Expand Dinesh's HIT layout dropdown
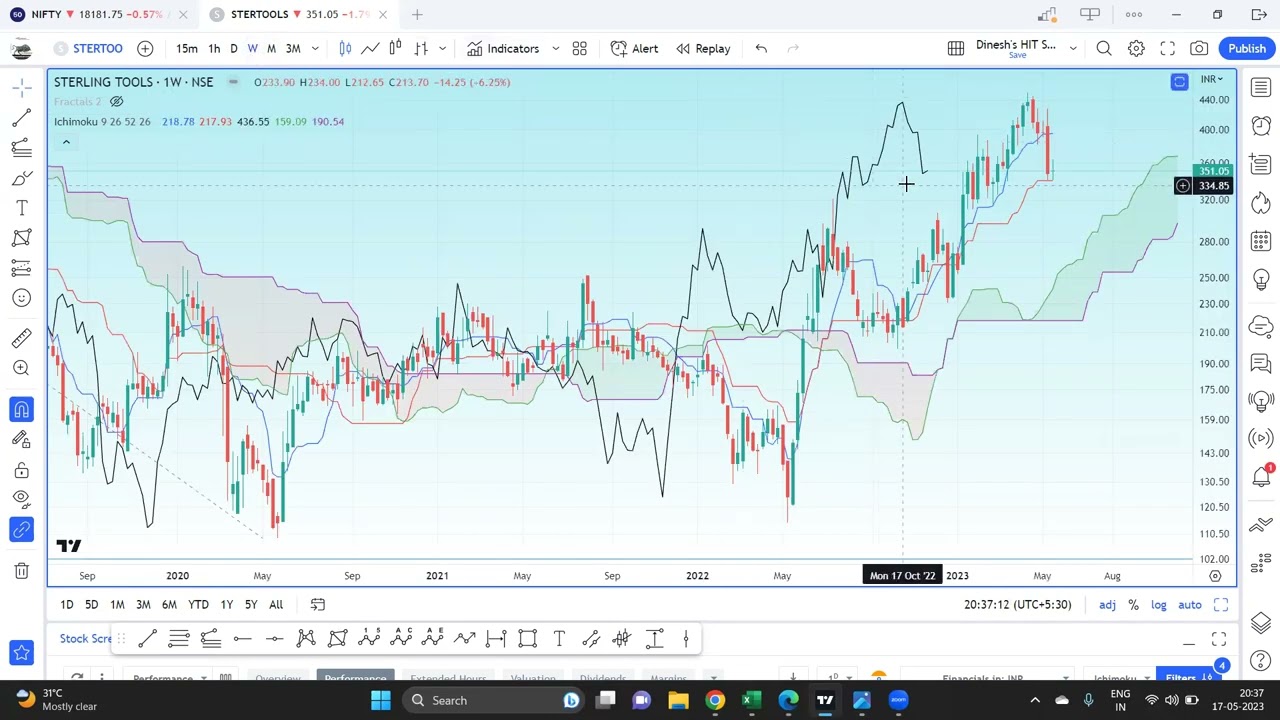This screenshot has width=1280, height=720. pos(1073,48)
